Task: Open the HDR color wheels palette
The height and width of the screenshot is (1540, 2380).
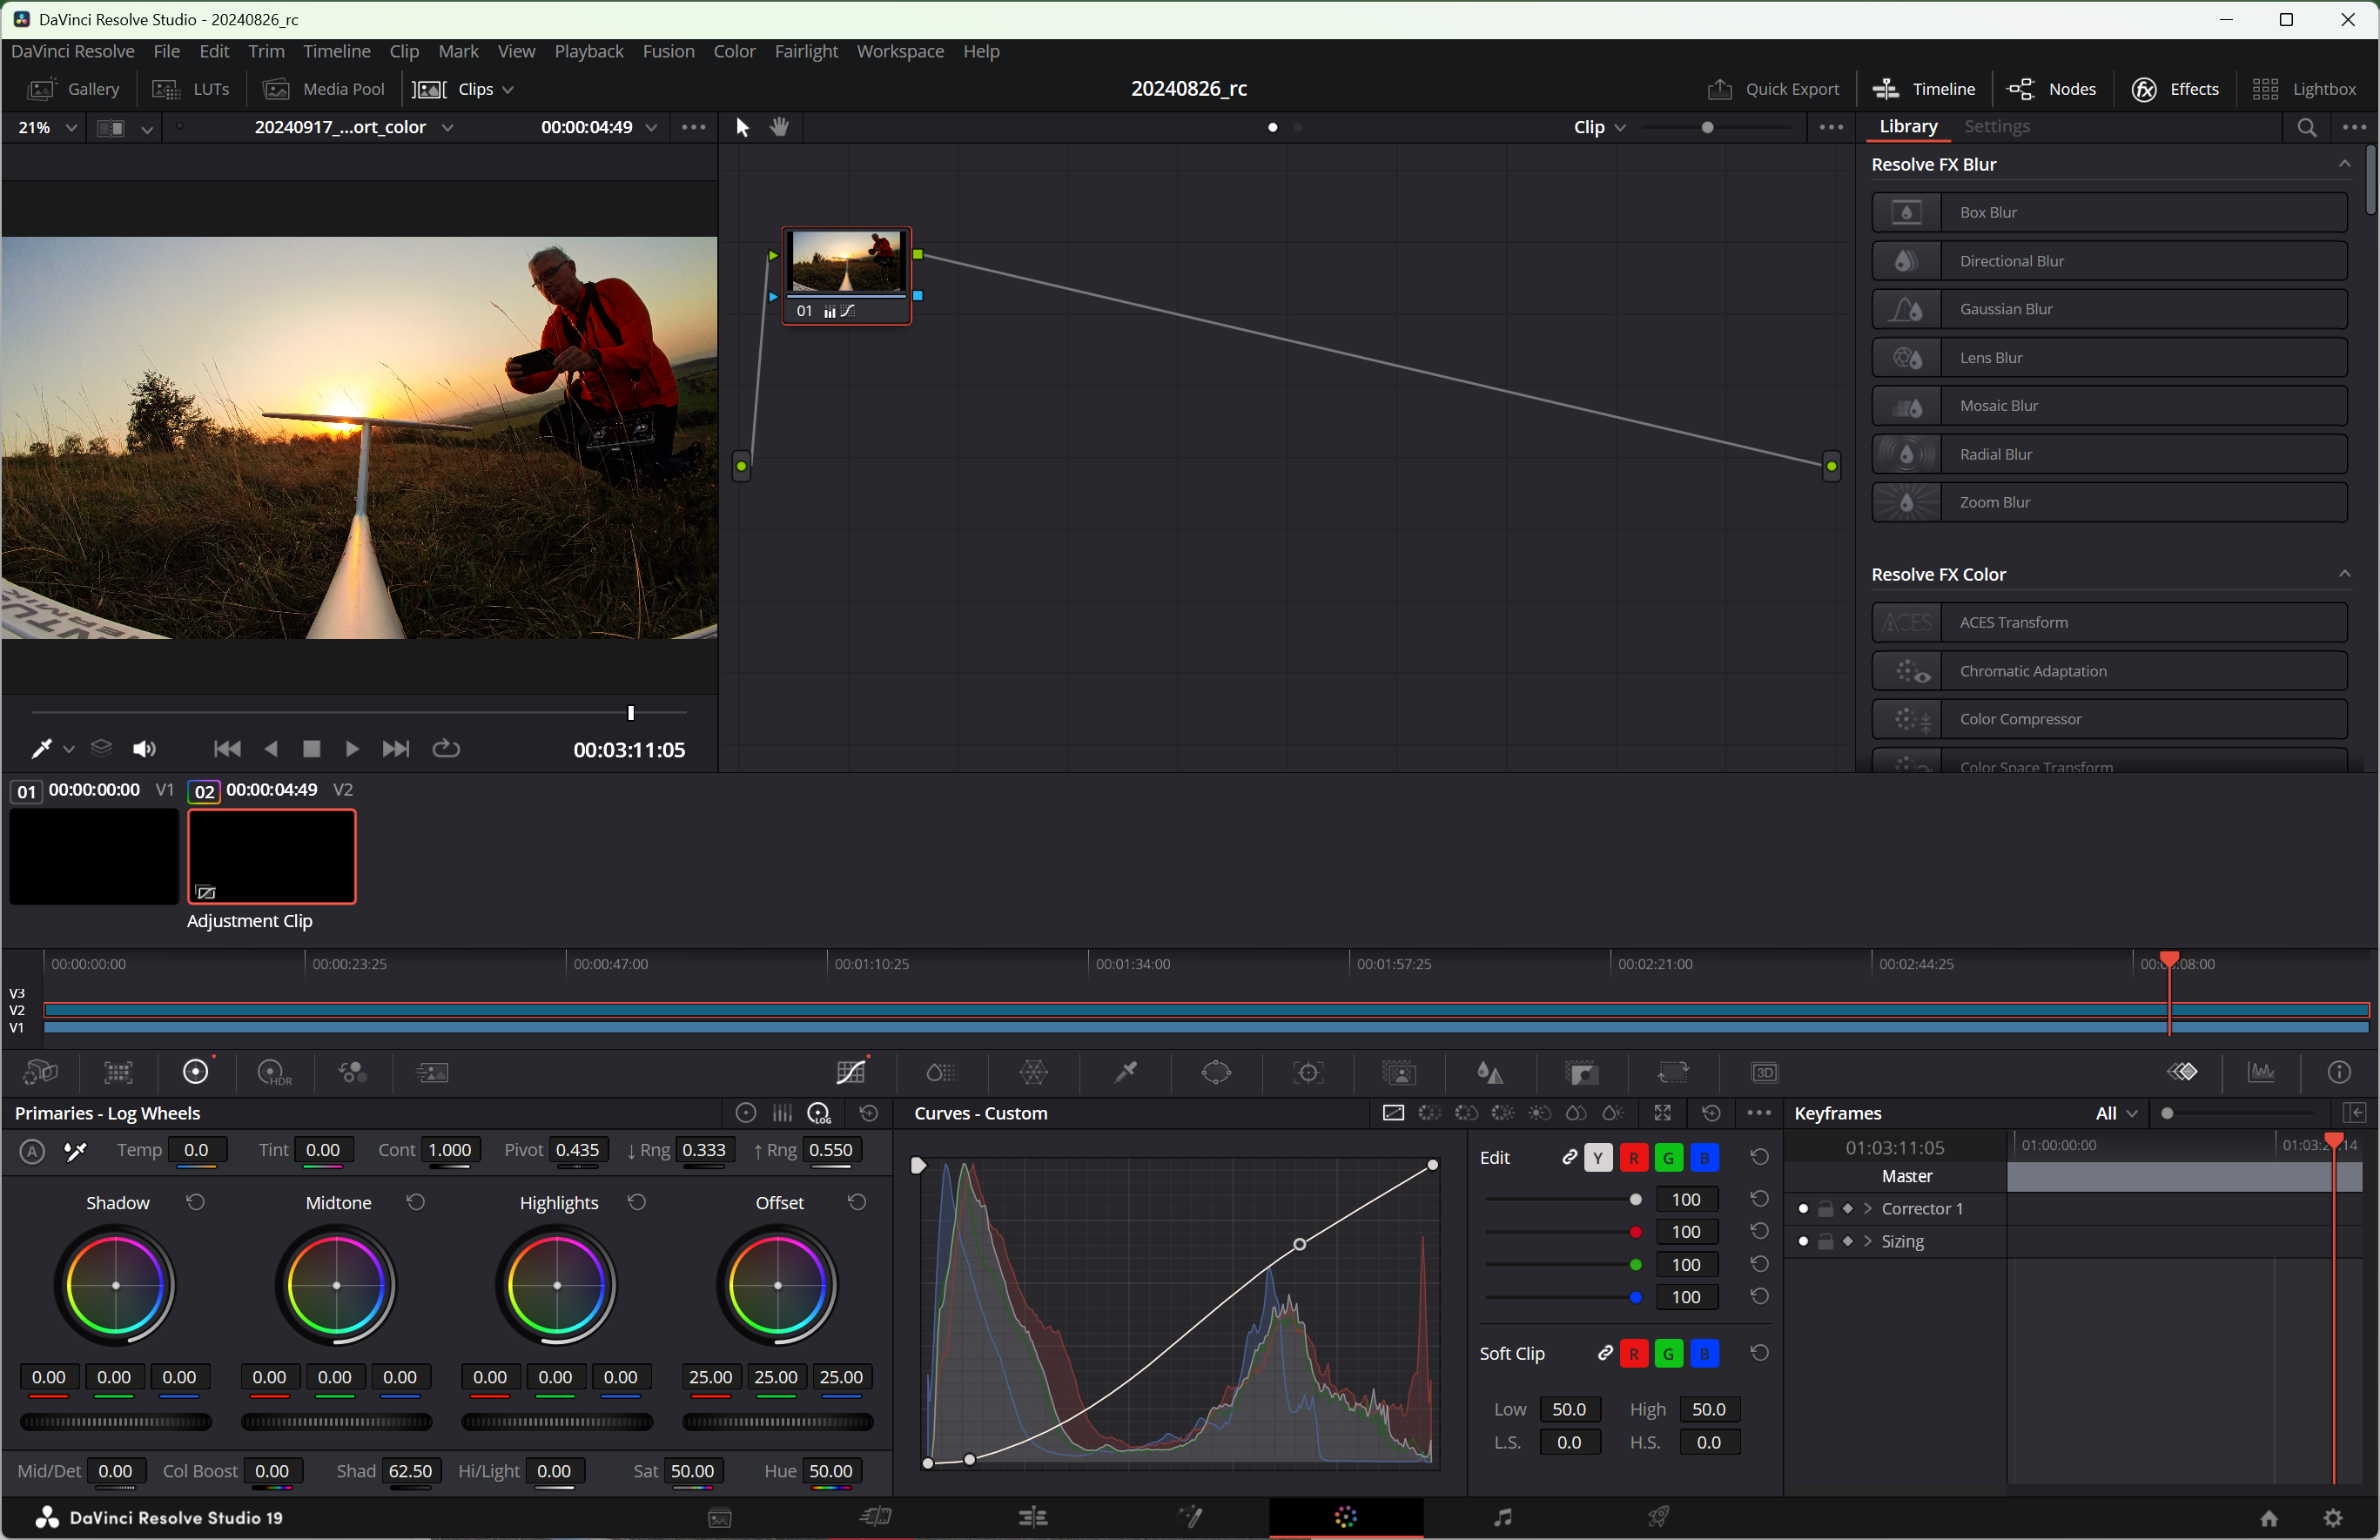Action: 274,1073
